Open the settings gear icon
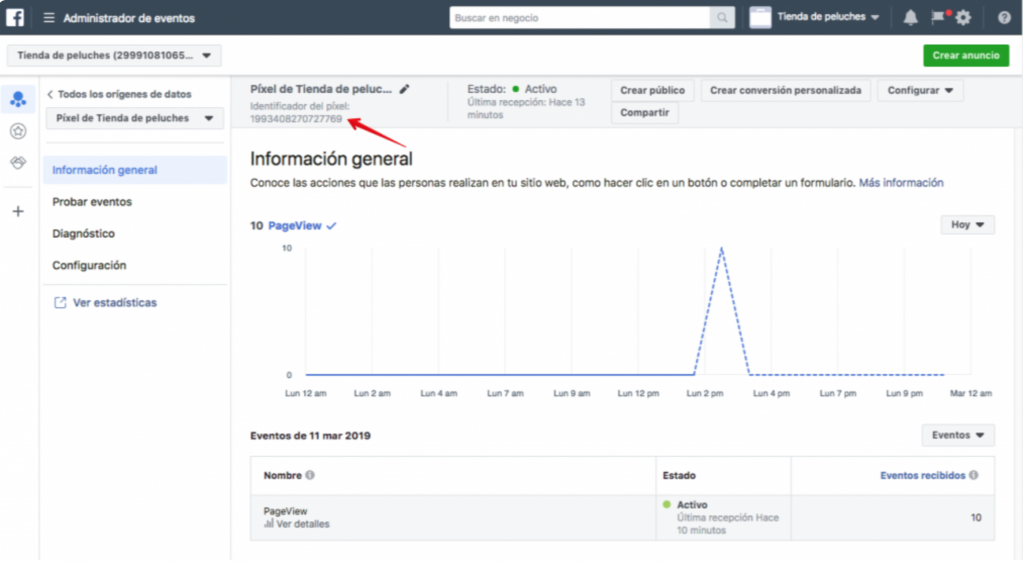 963,18
